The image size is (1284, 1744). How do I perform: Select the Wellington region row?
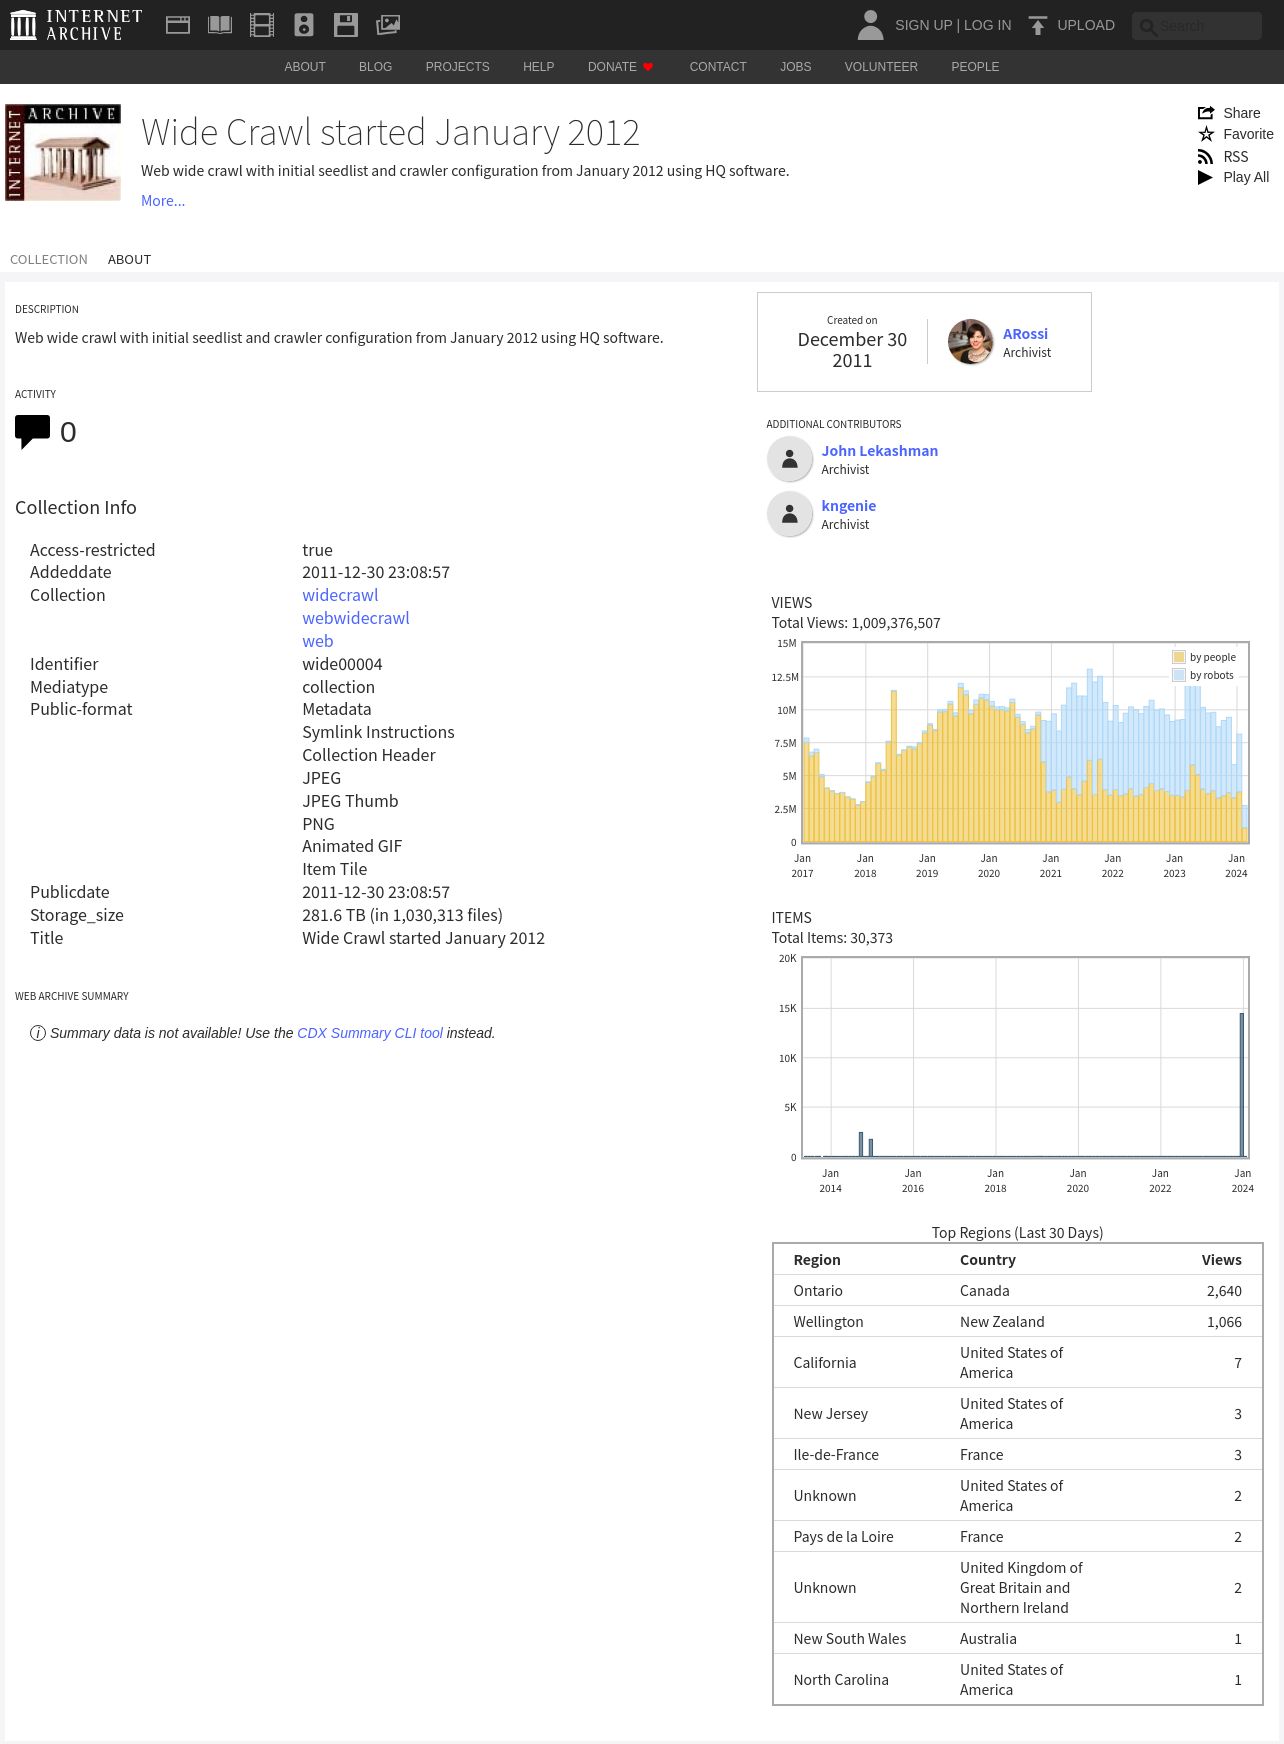(x=1018, y=1322)
